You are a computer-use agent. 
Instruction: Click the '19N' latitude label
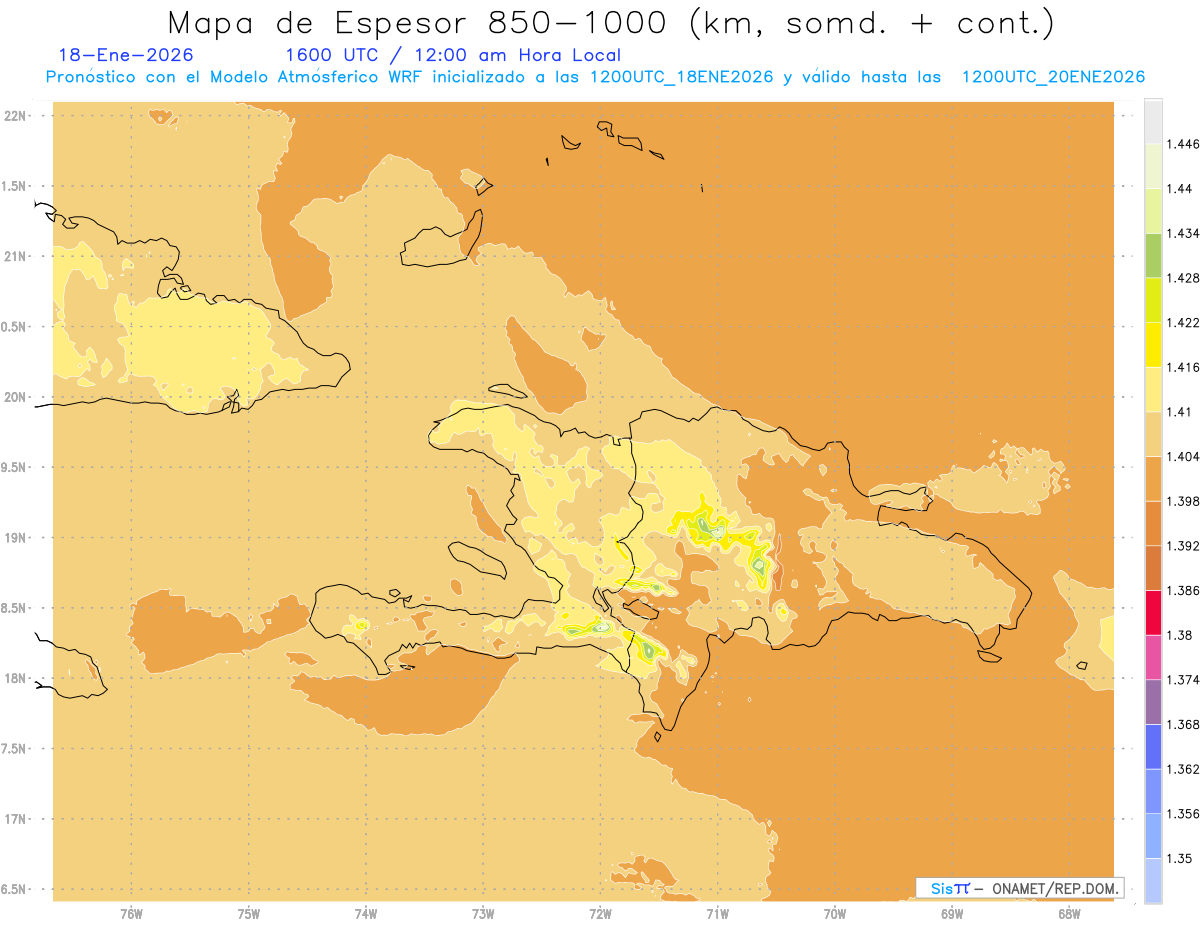coord(15,537)
